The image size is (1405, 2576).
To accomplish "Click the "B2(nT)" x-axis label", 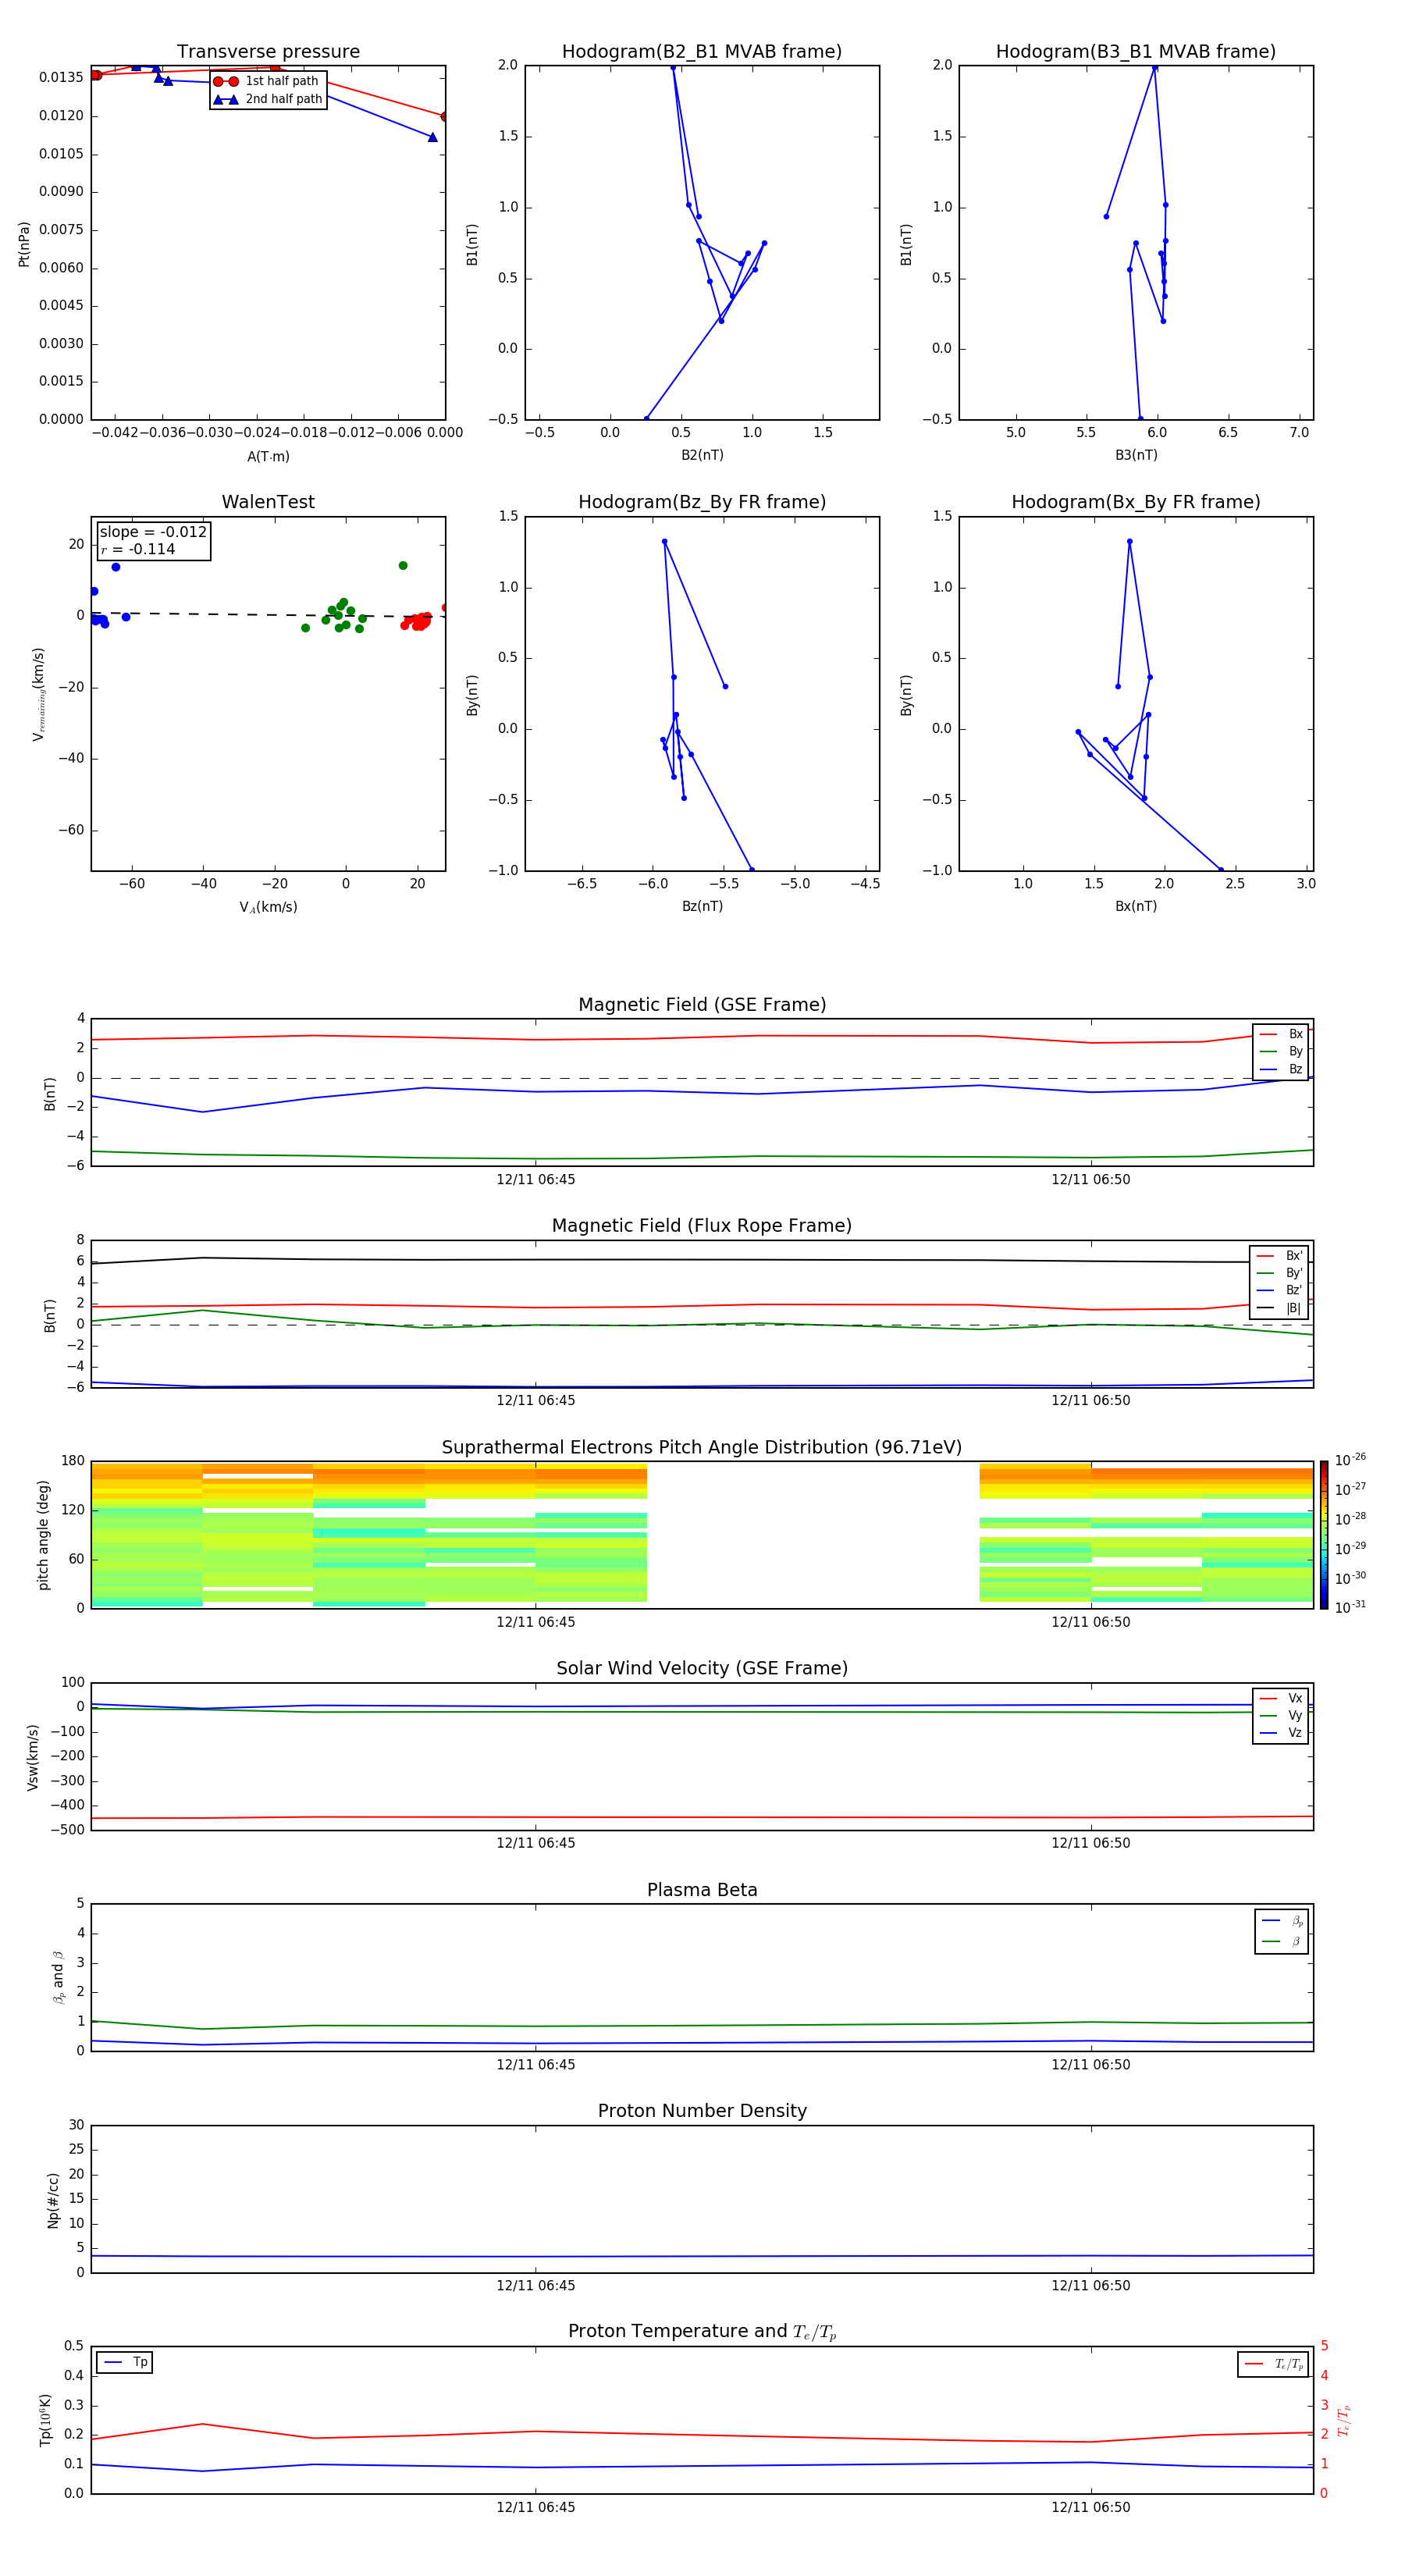I will (702, 455).
